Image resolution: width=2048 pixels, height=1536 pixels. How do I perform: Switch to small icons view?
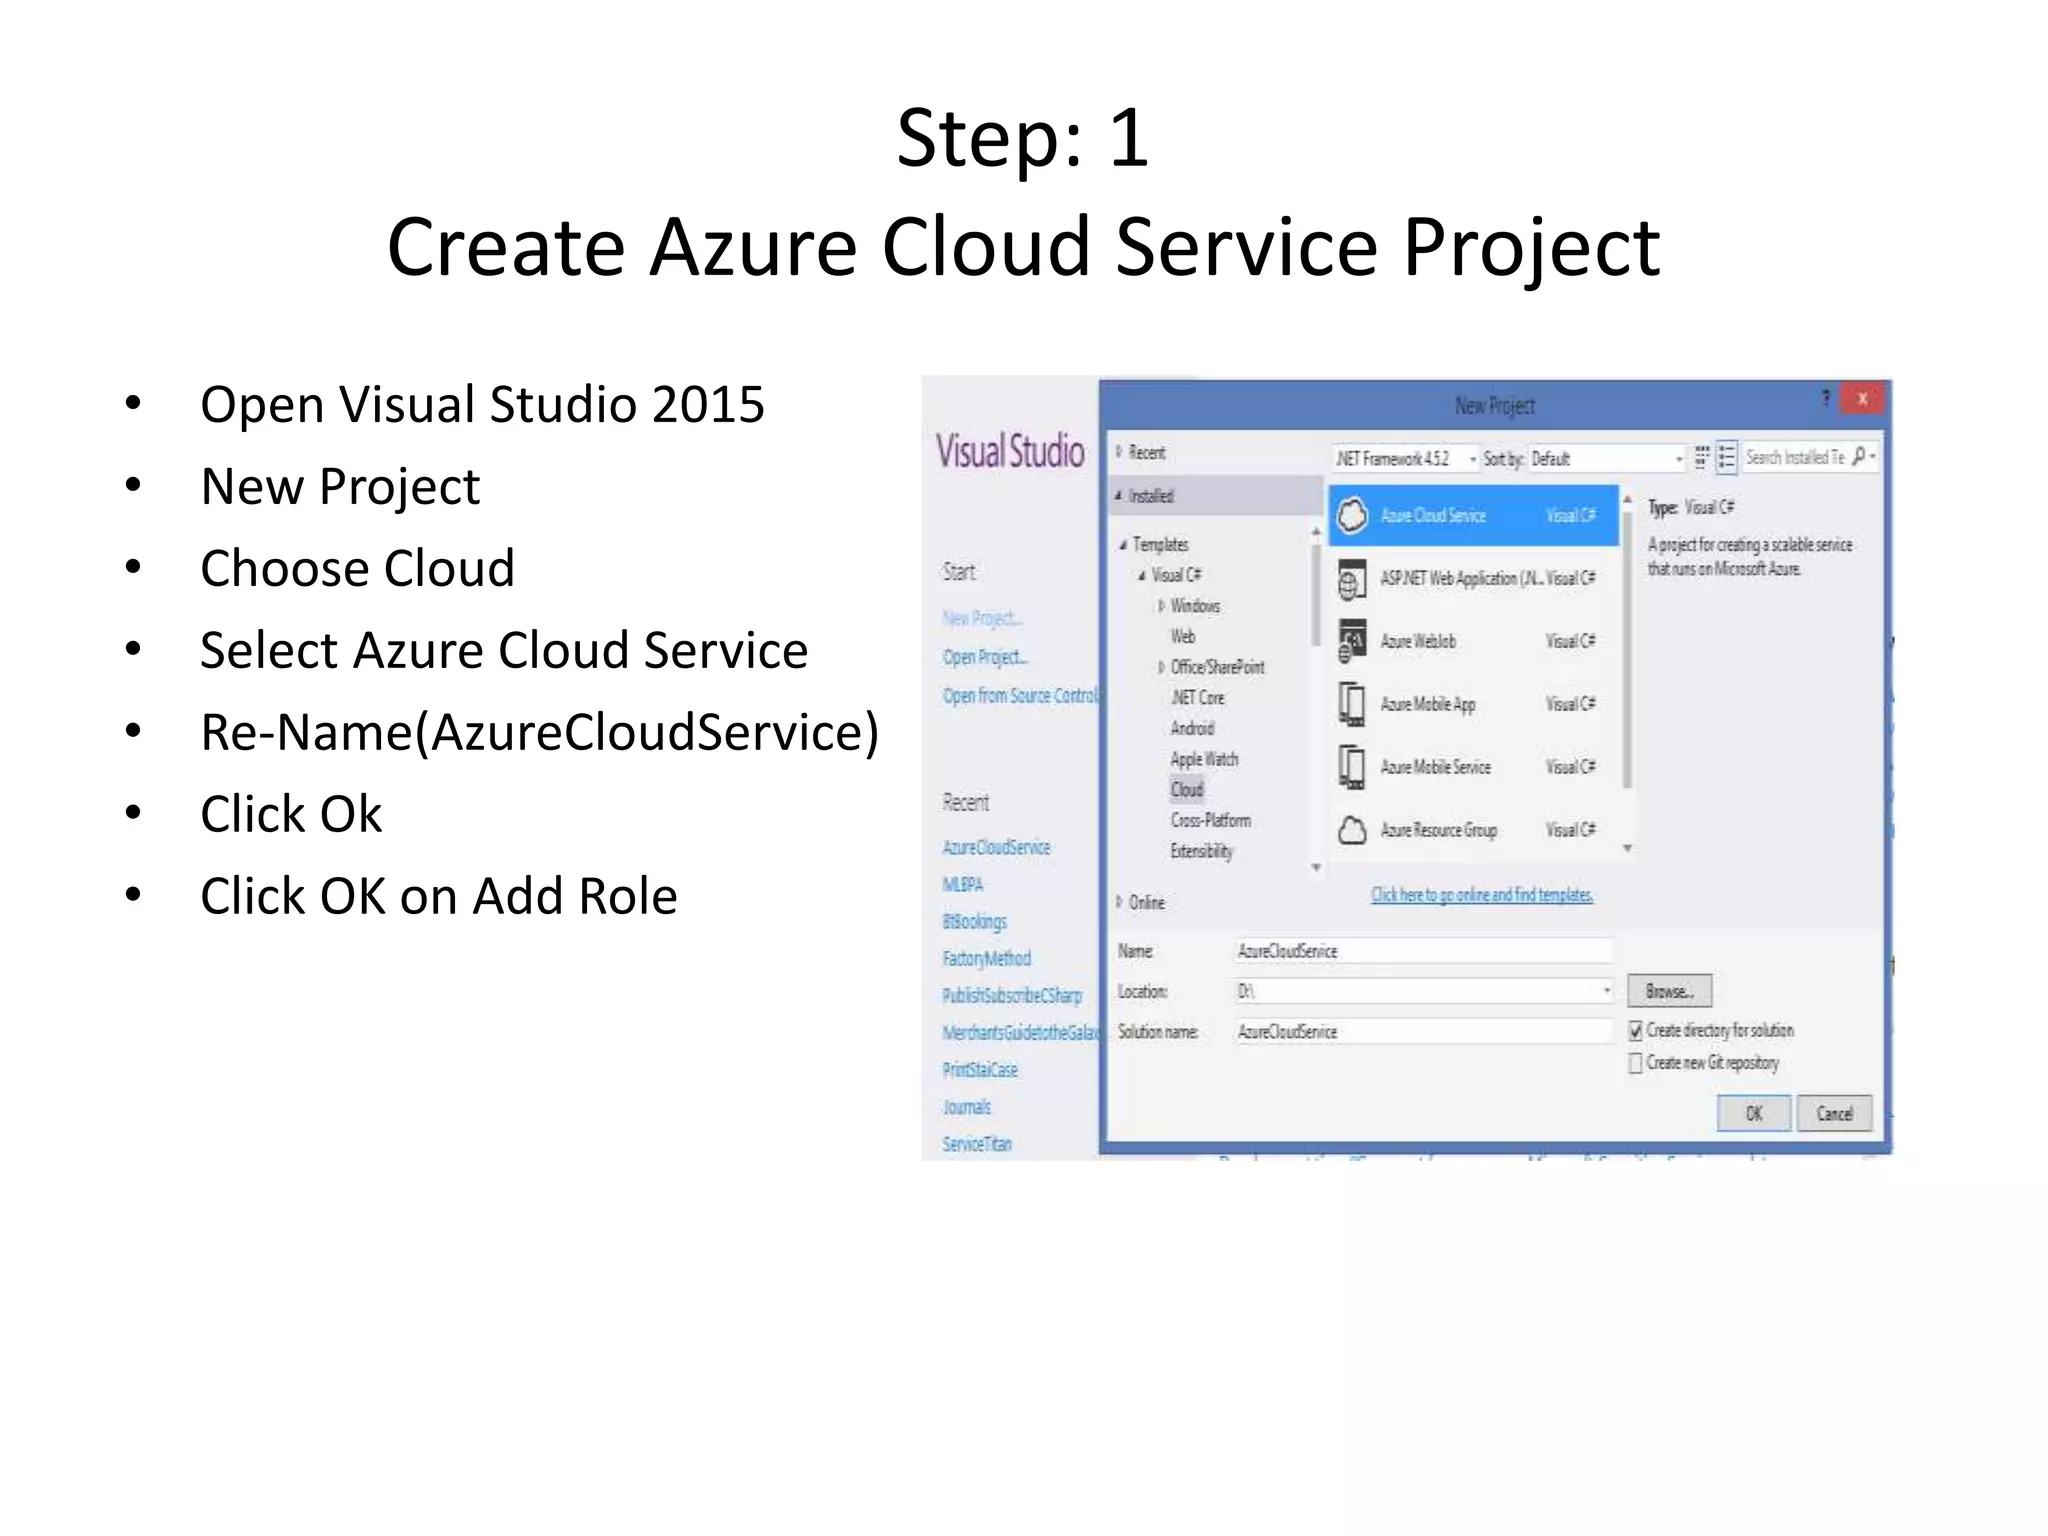click(x=1701, y=458)
